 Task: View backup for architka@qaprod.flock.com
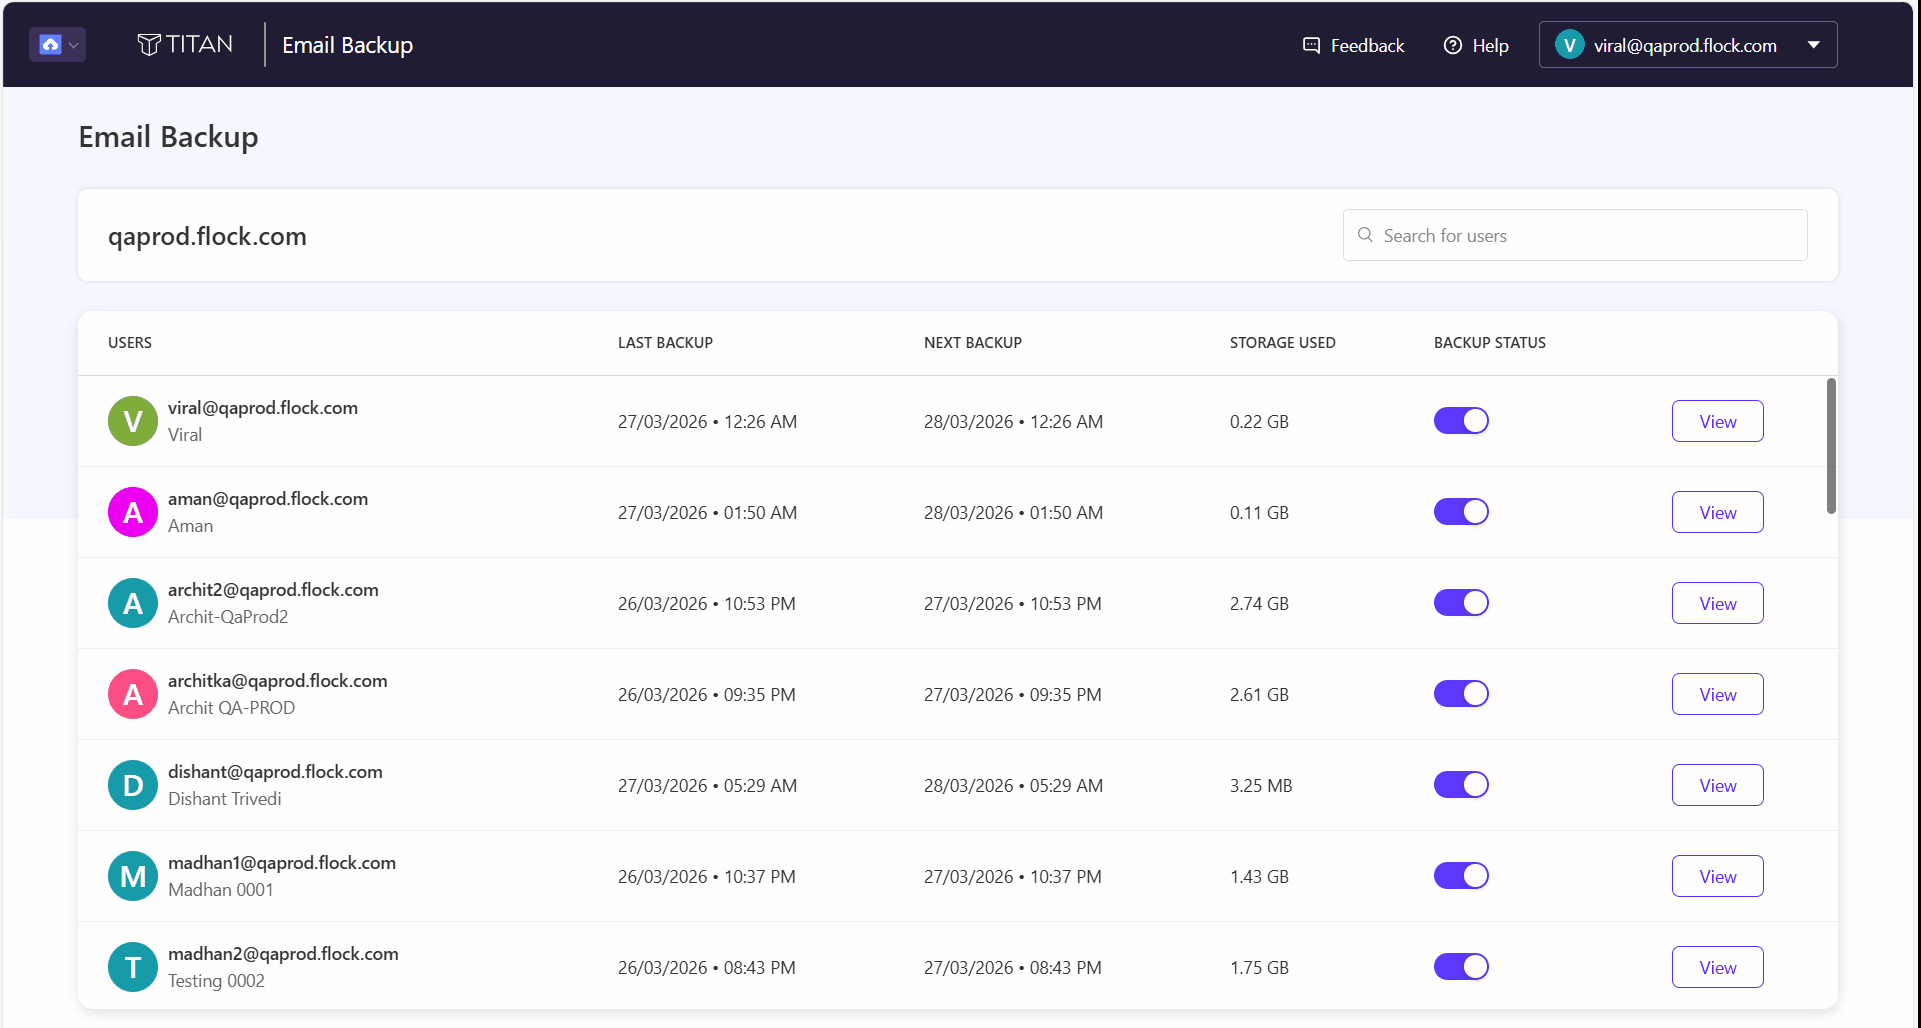(x=1717, y=694)
